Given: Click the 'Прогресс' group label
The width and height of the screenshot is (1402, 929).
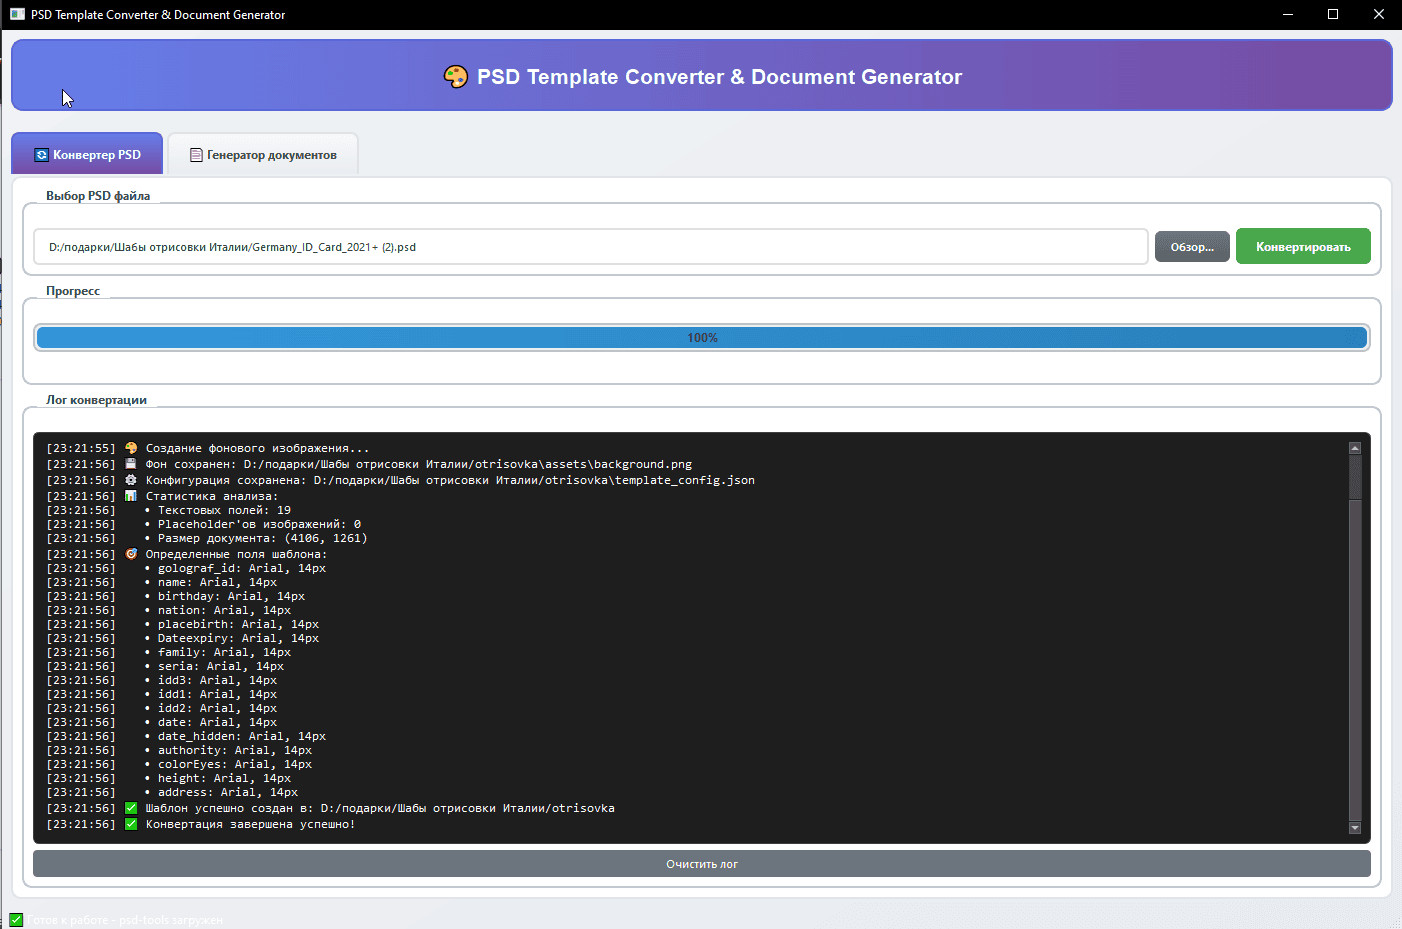Looking at the screenshot, I should click(x=73, y=291).
